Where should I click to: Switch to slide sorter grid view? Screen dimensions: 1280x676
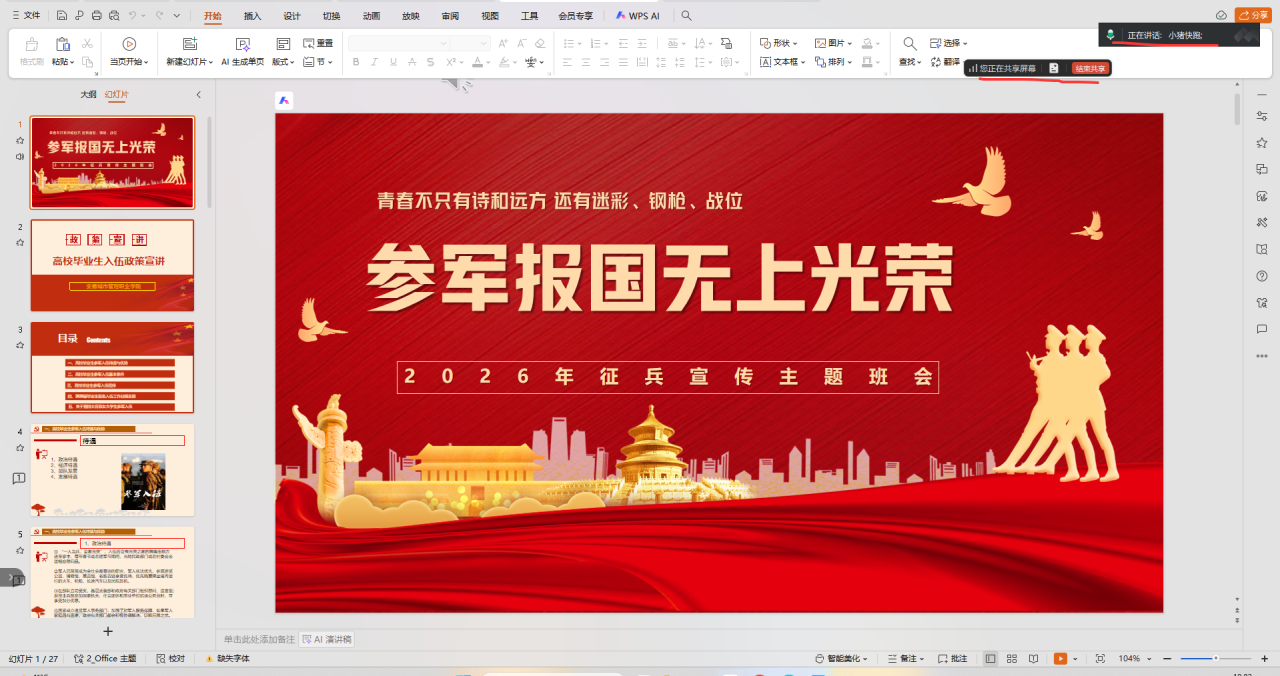1011,659
